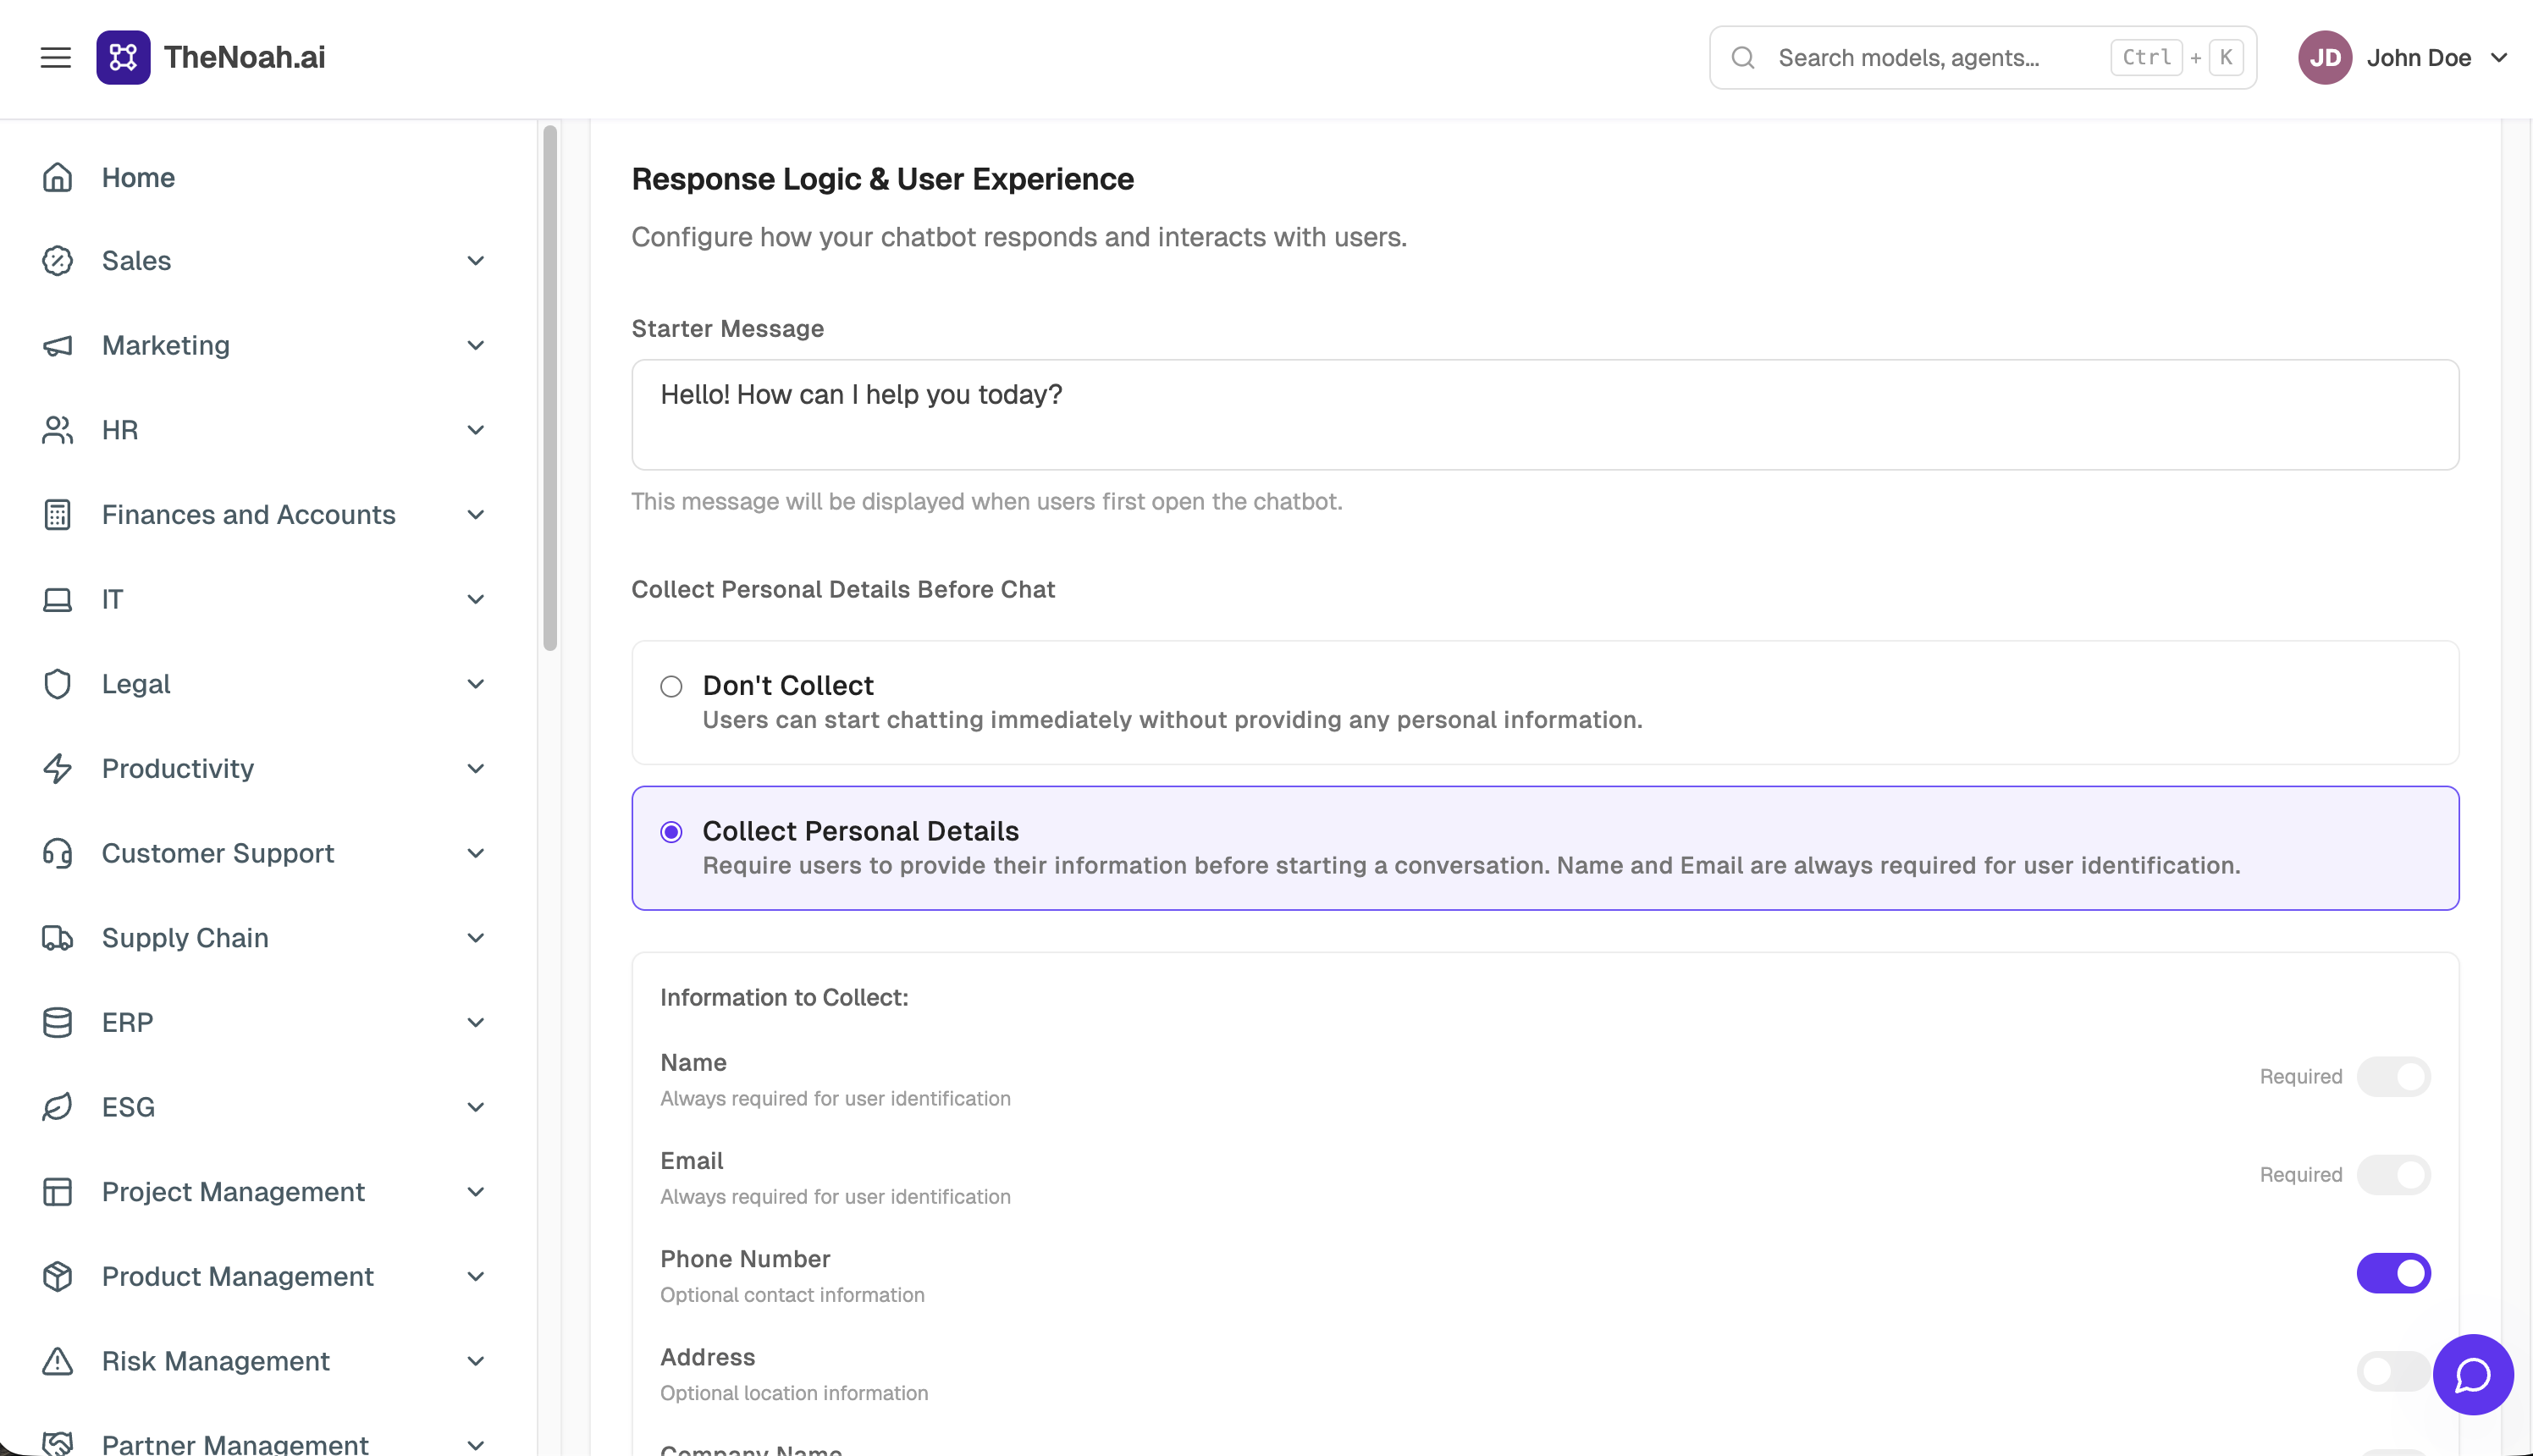Viewport: 2533px width, 1456px height.
Task: Click the Legal shield icon
Action: coord(58,684)
